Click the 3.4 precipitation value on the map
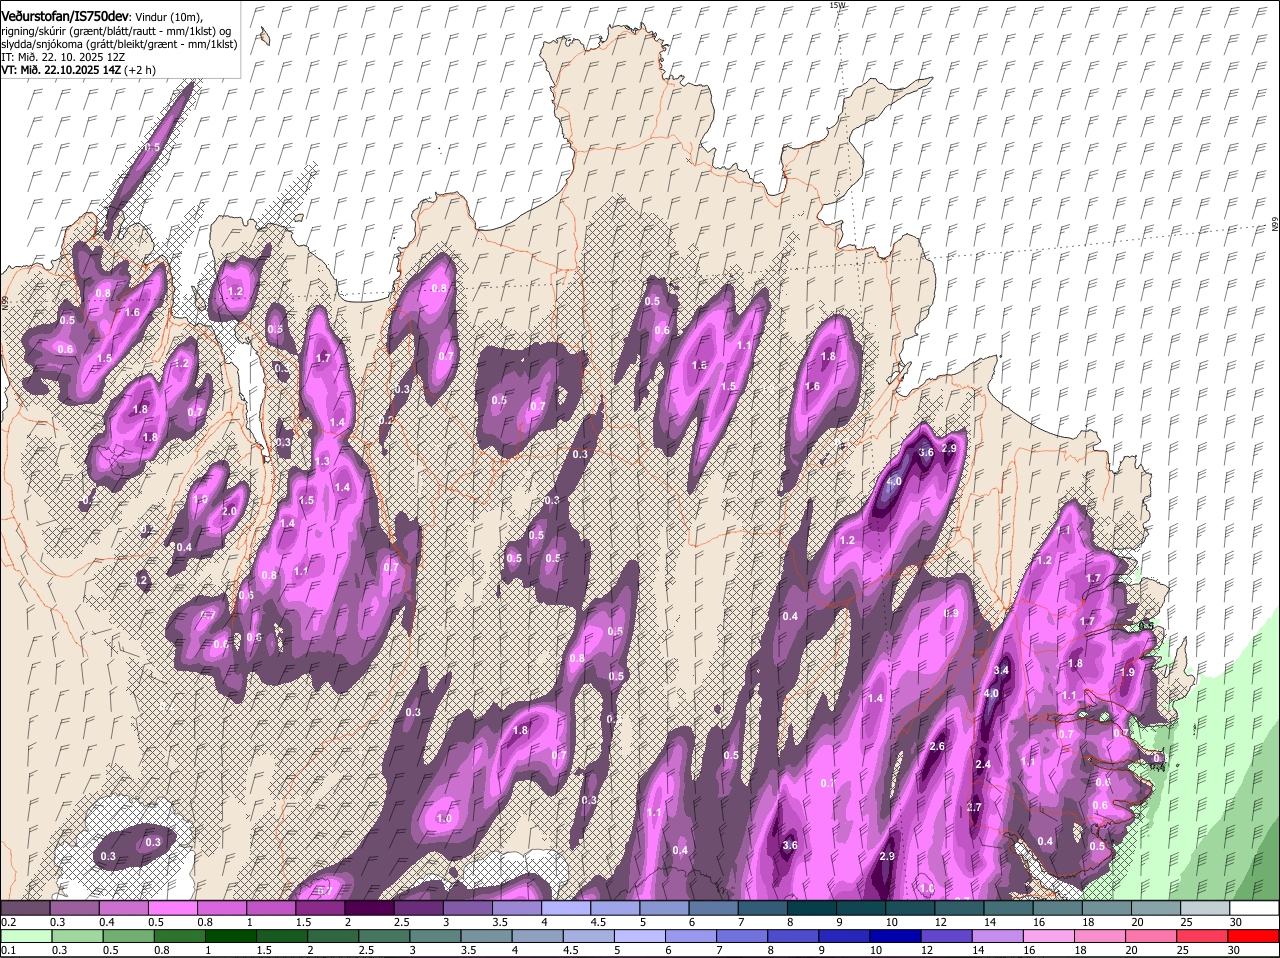This screenshot has width=1280, height=958. pos(1002,669)
